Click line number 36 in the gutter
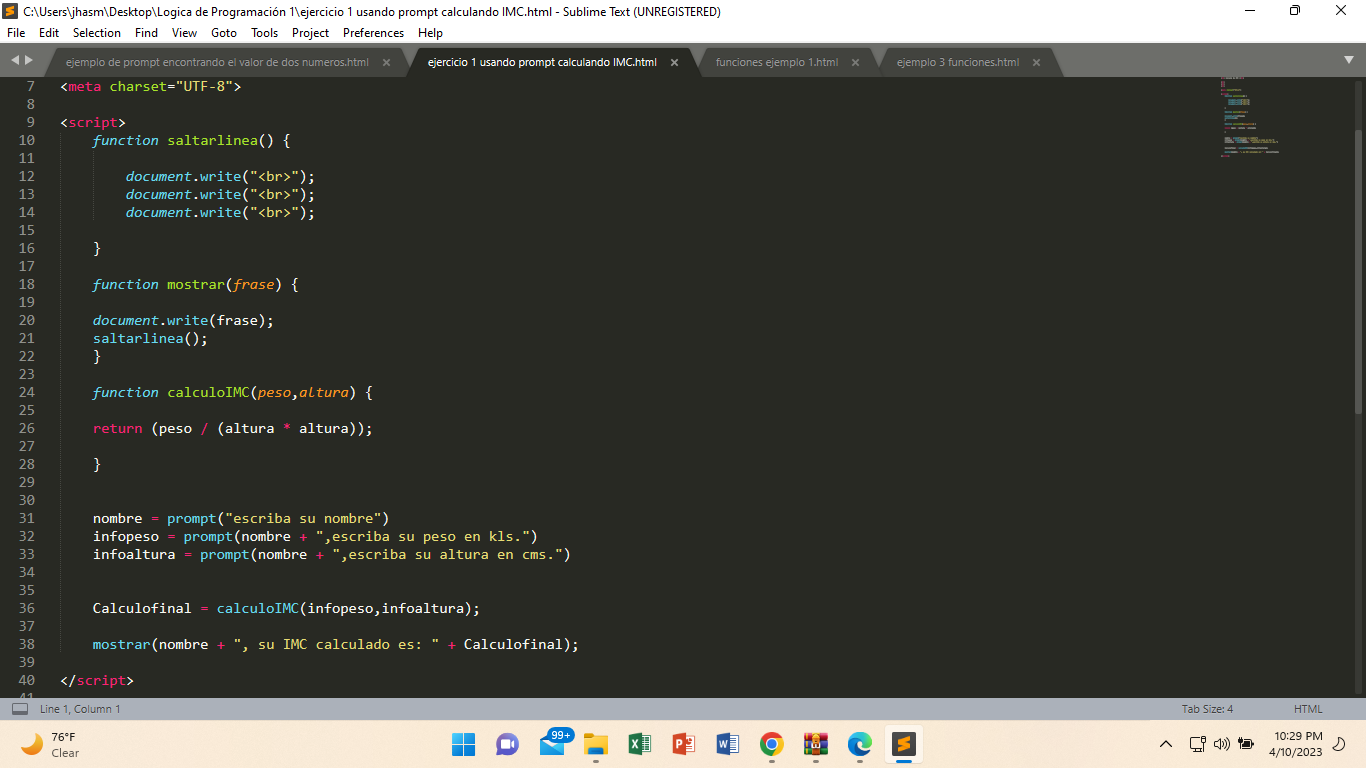1366x768 pixels. (x=26, y=608)
